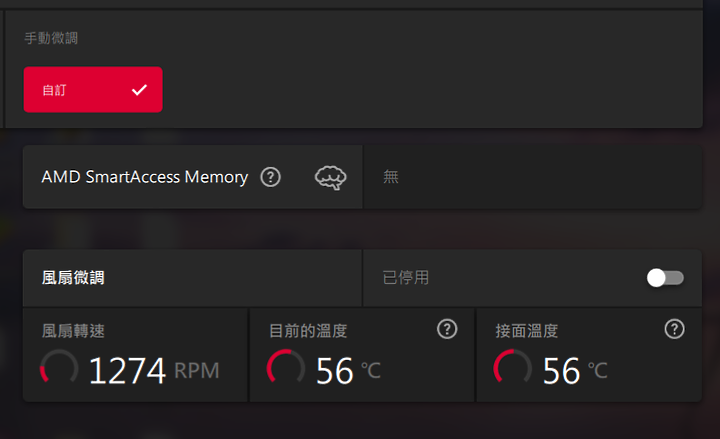Click the 目前的溫度 temperature gauge
Viewport: 720px width, 439px height.
click(286, 370)
